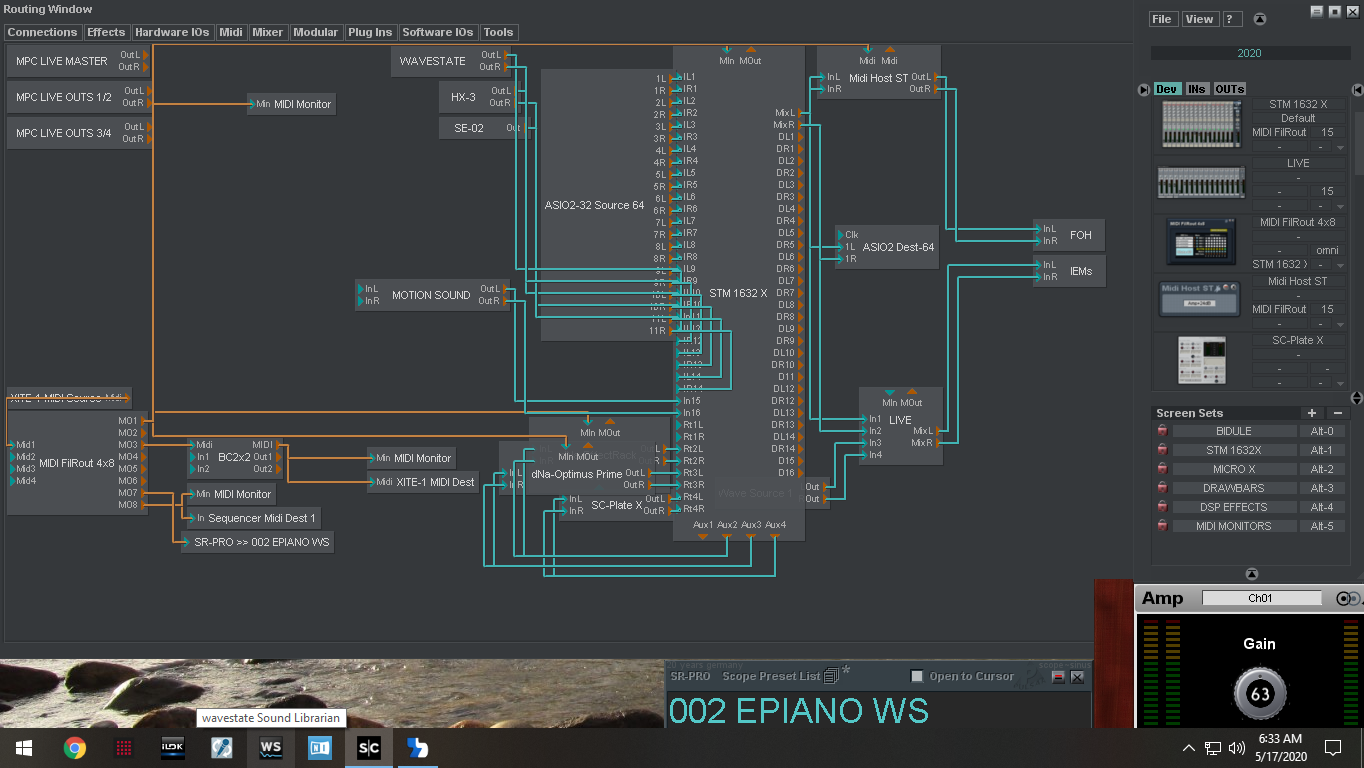Open the Scope Preset List icon
Image resolution: width=1364 pixels, height=768 pixels.
831,677
